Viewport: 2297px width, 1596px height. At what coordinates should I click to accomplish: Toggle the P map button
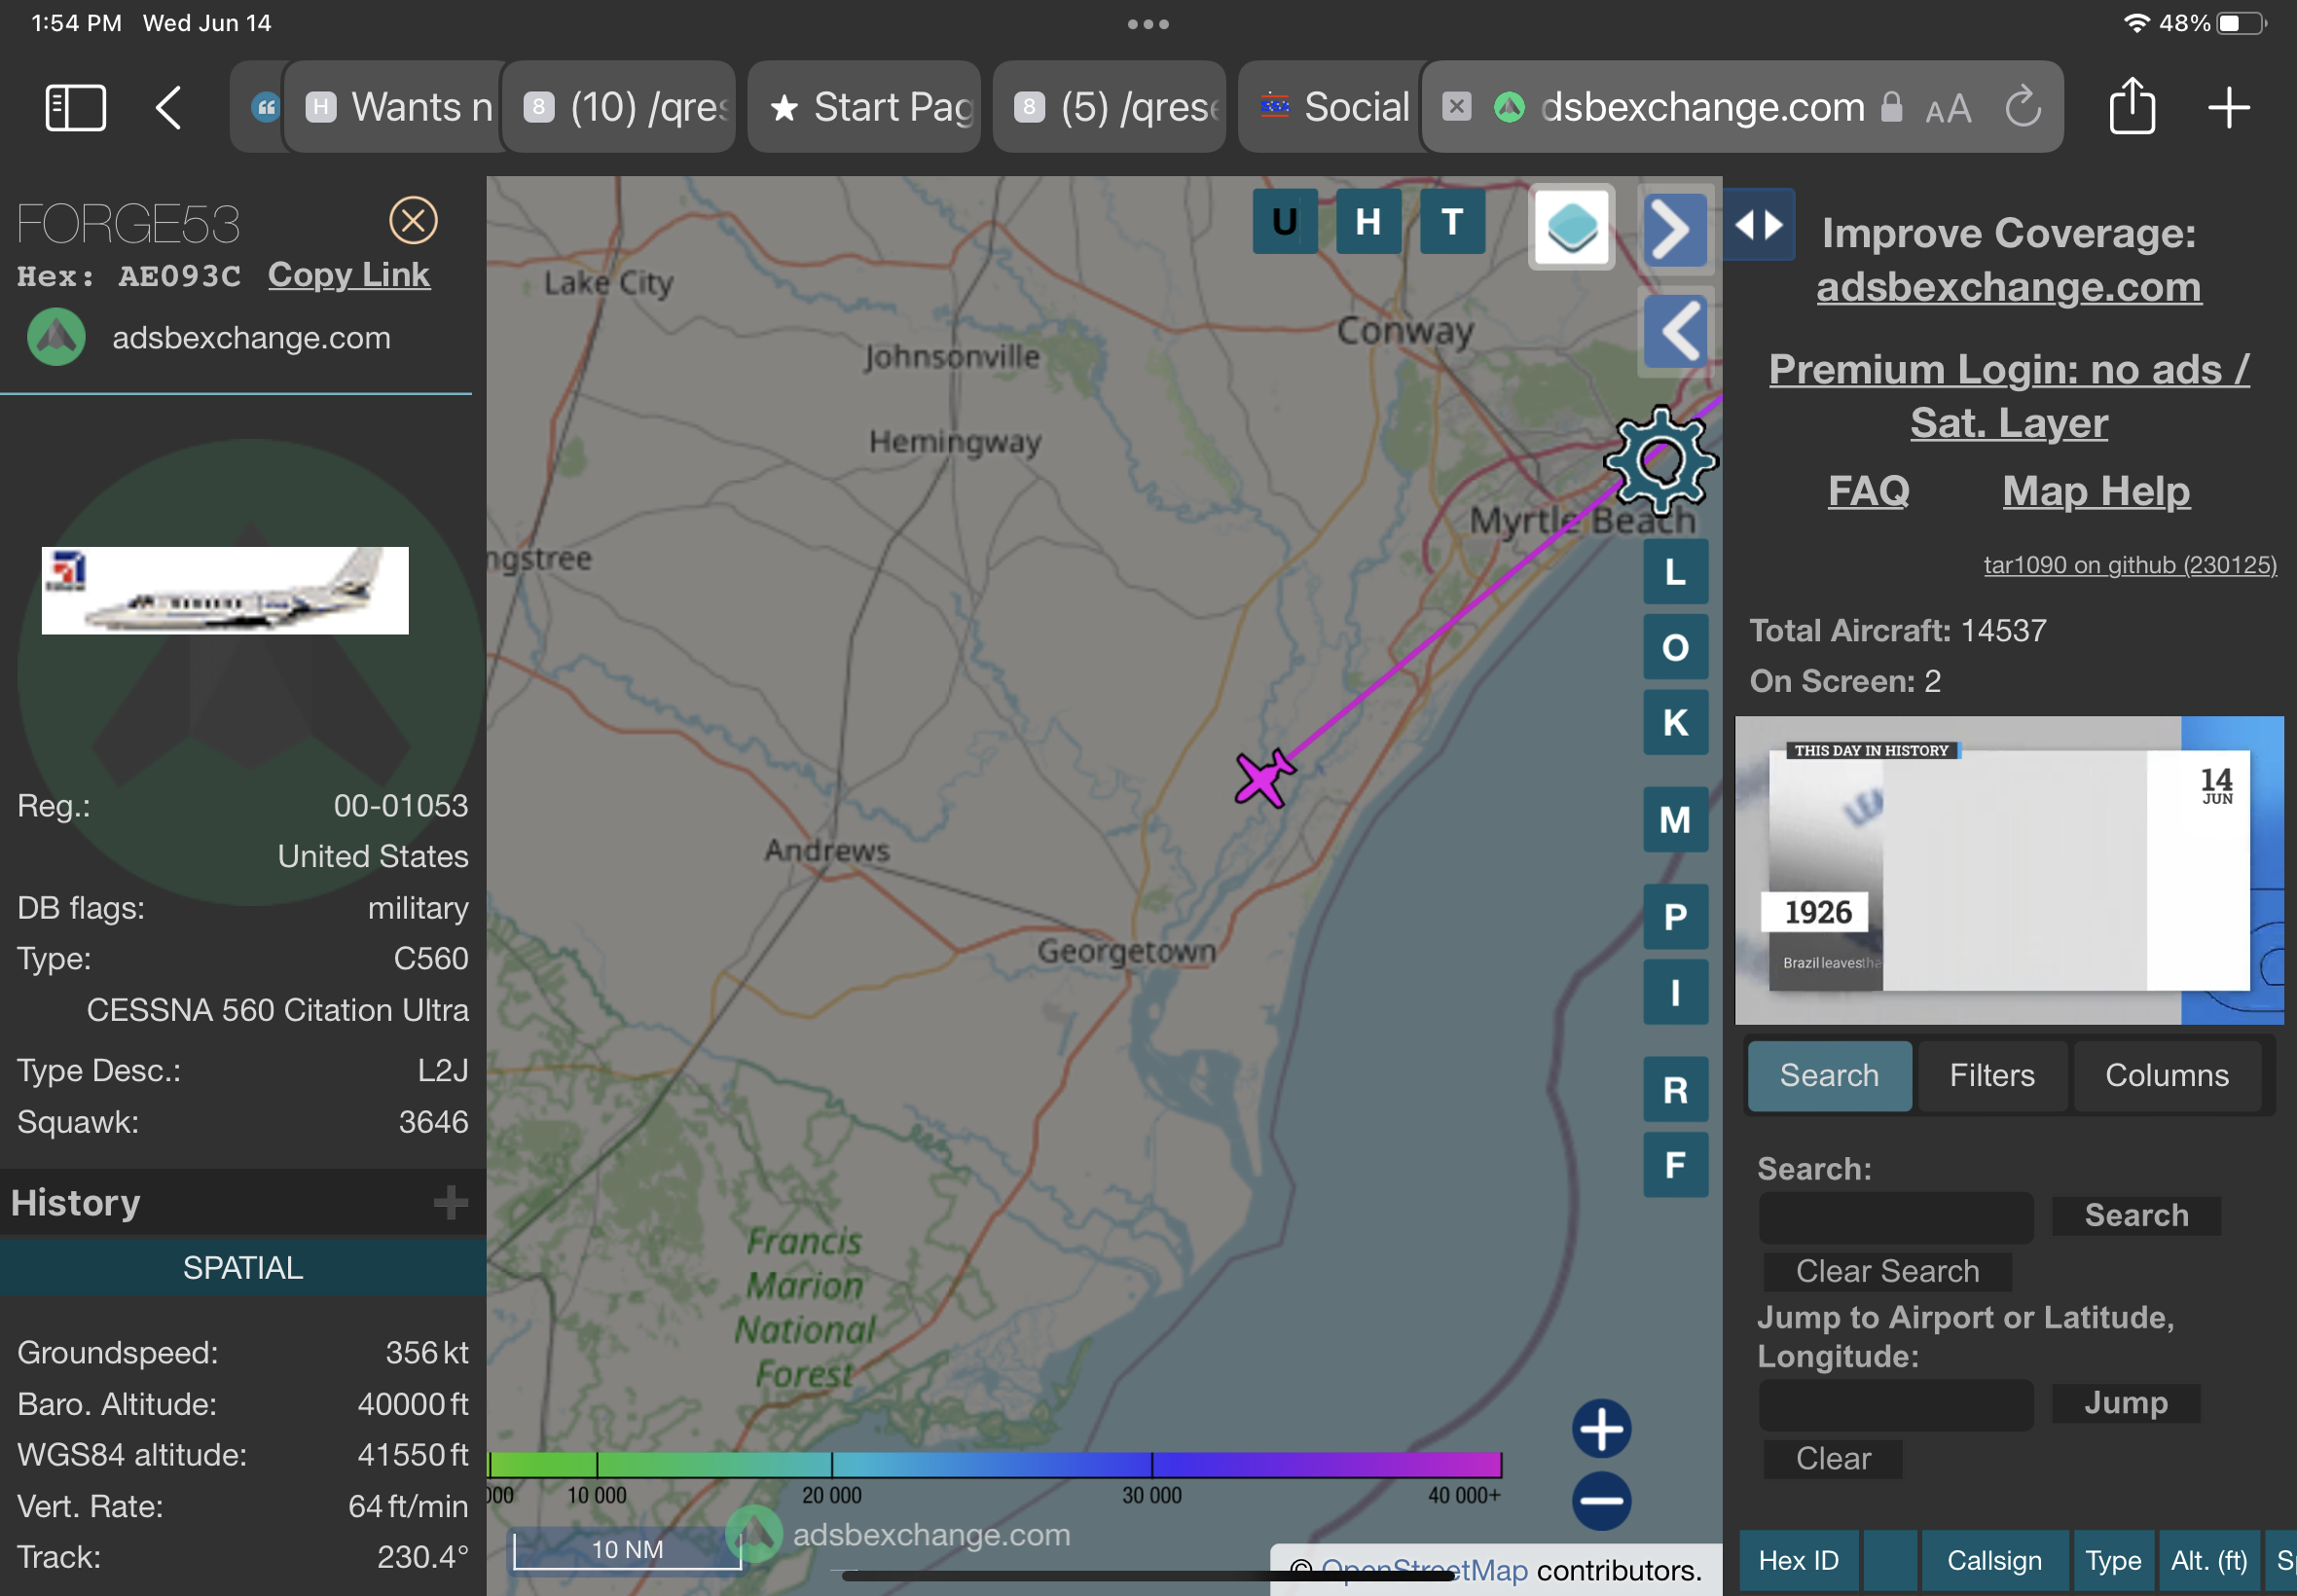coord(1675,916)
